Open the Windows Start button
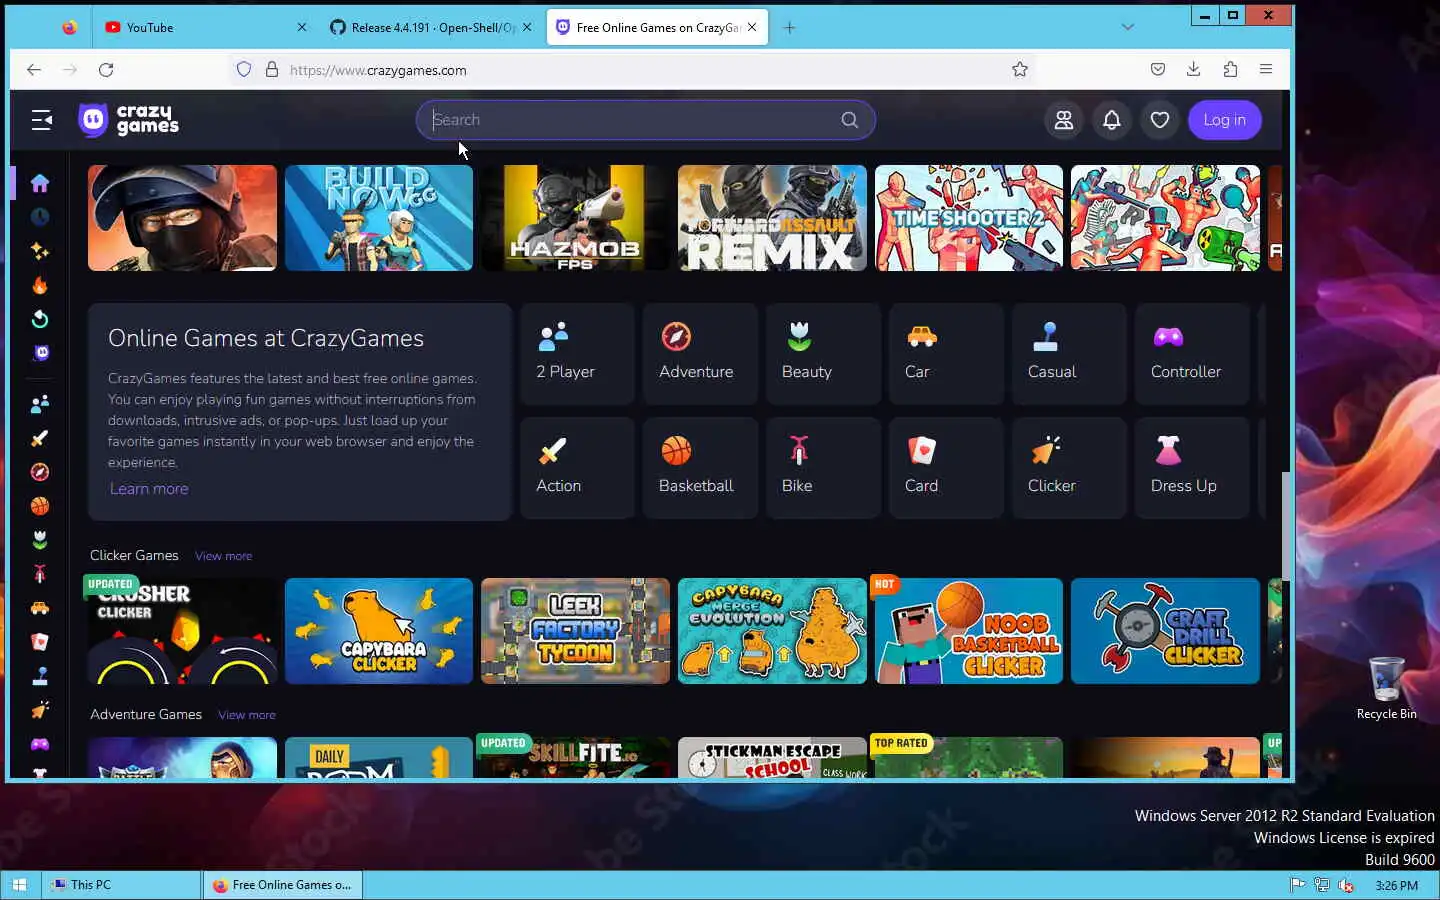 point(19,885)
